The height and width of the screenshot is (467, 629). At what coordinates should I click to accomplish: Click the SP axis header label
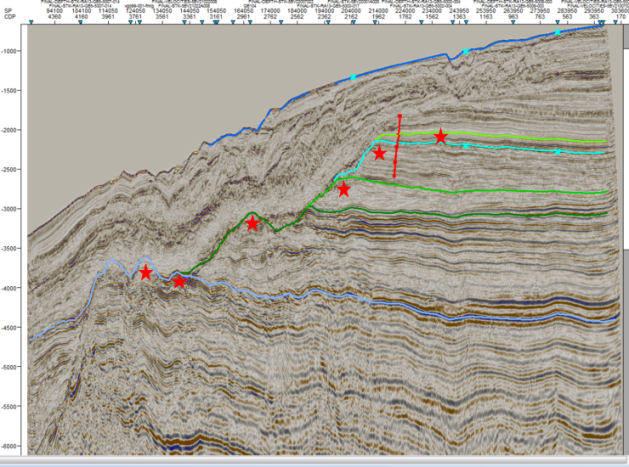pyautogui.click(x=8, y=10)
